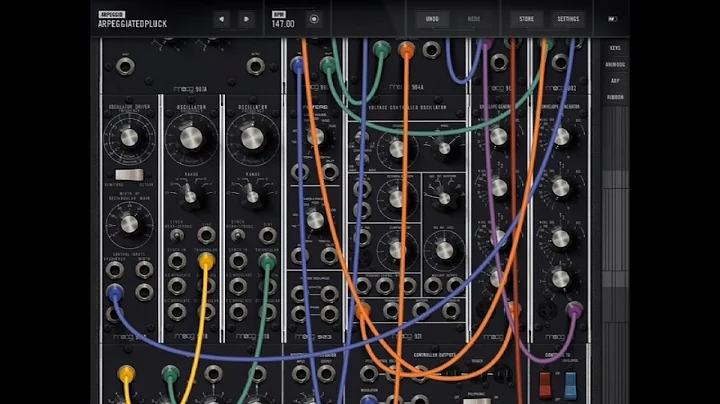
Task: Switch to the Keys controller tab
Action: (615, 48)
